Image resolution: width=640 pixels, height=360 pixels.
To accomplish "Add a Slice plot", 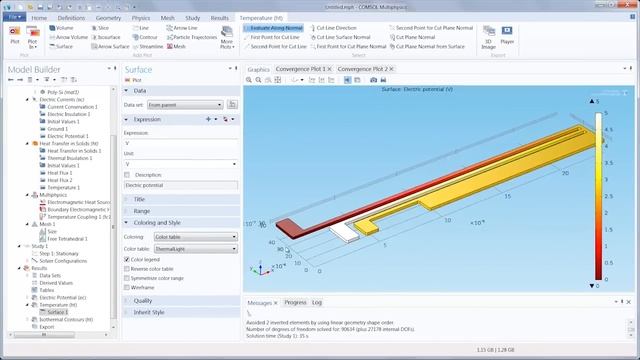I will [100, 28].
